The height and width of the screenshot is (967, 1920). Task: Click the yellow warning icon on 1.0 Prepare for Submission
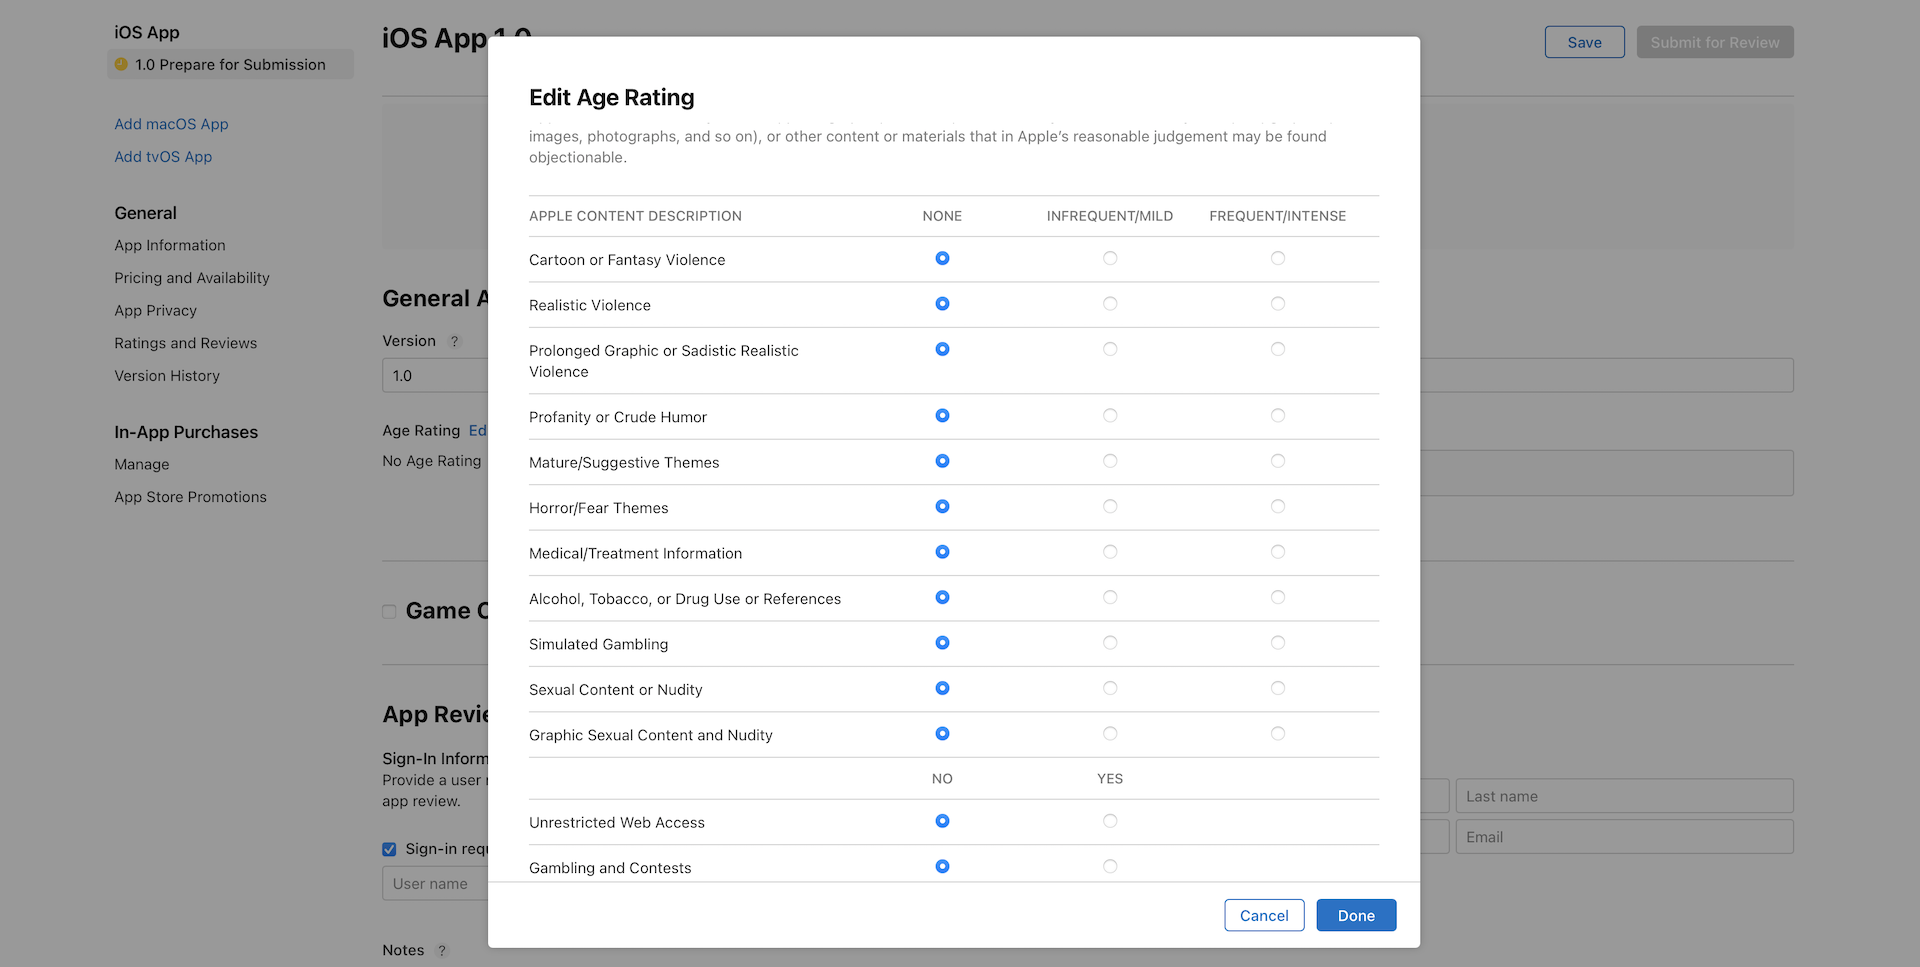(121, 64)
